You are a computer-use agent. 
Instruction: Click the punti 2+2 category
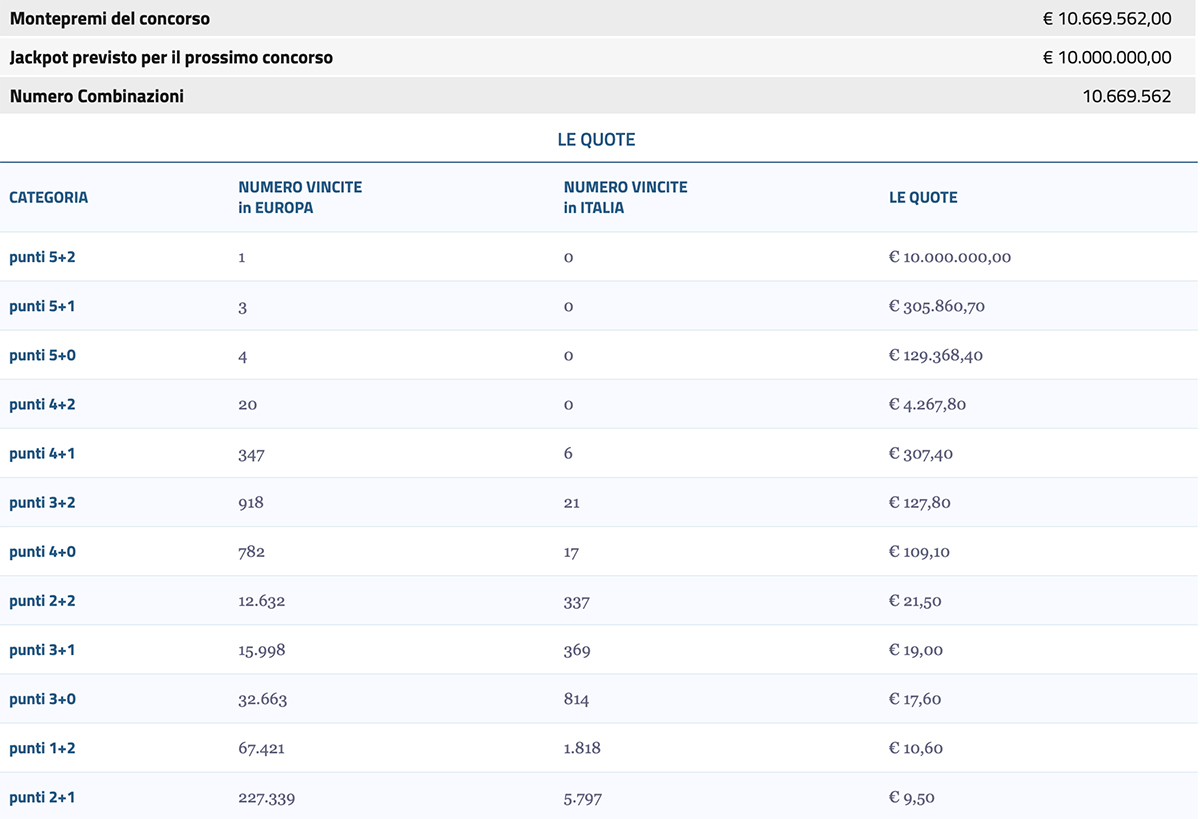coord(41,601)
